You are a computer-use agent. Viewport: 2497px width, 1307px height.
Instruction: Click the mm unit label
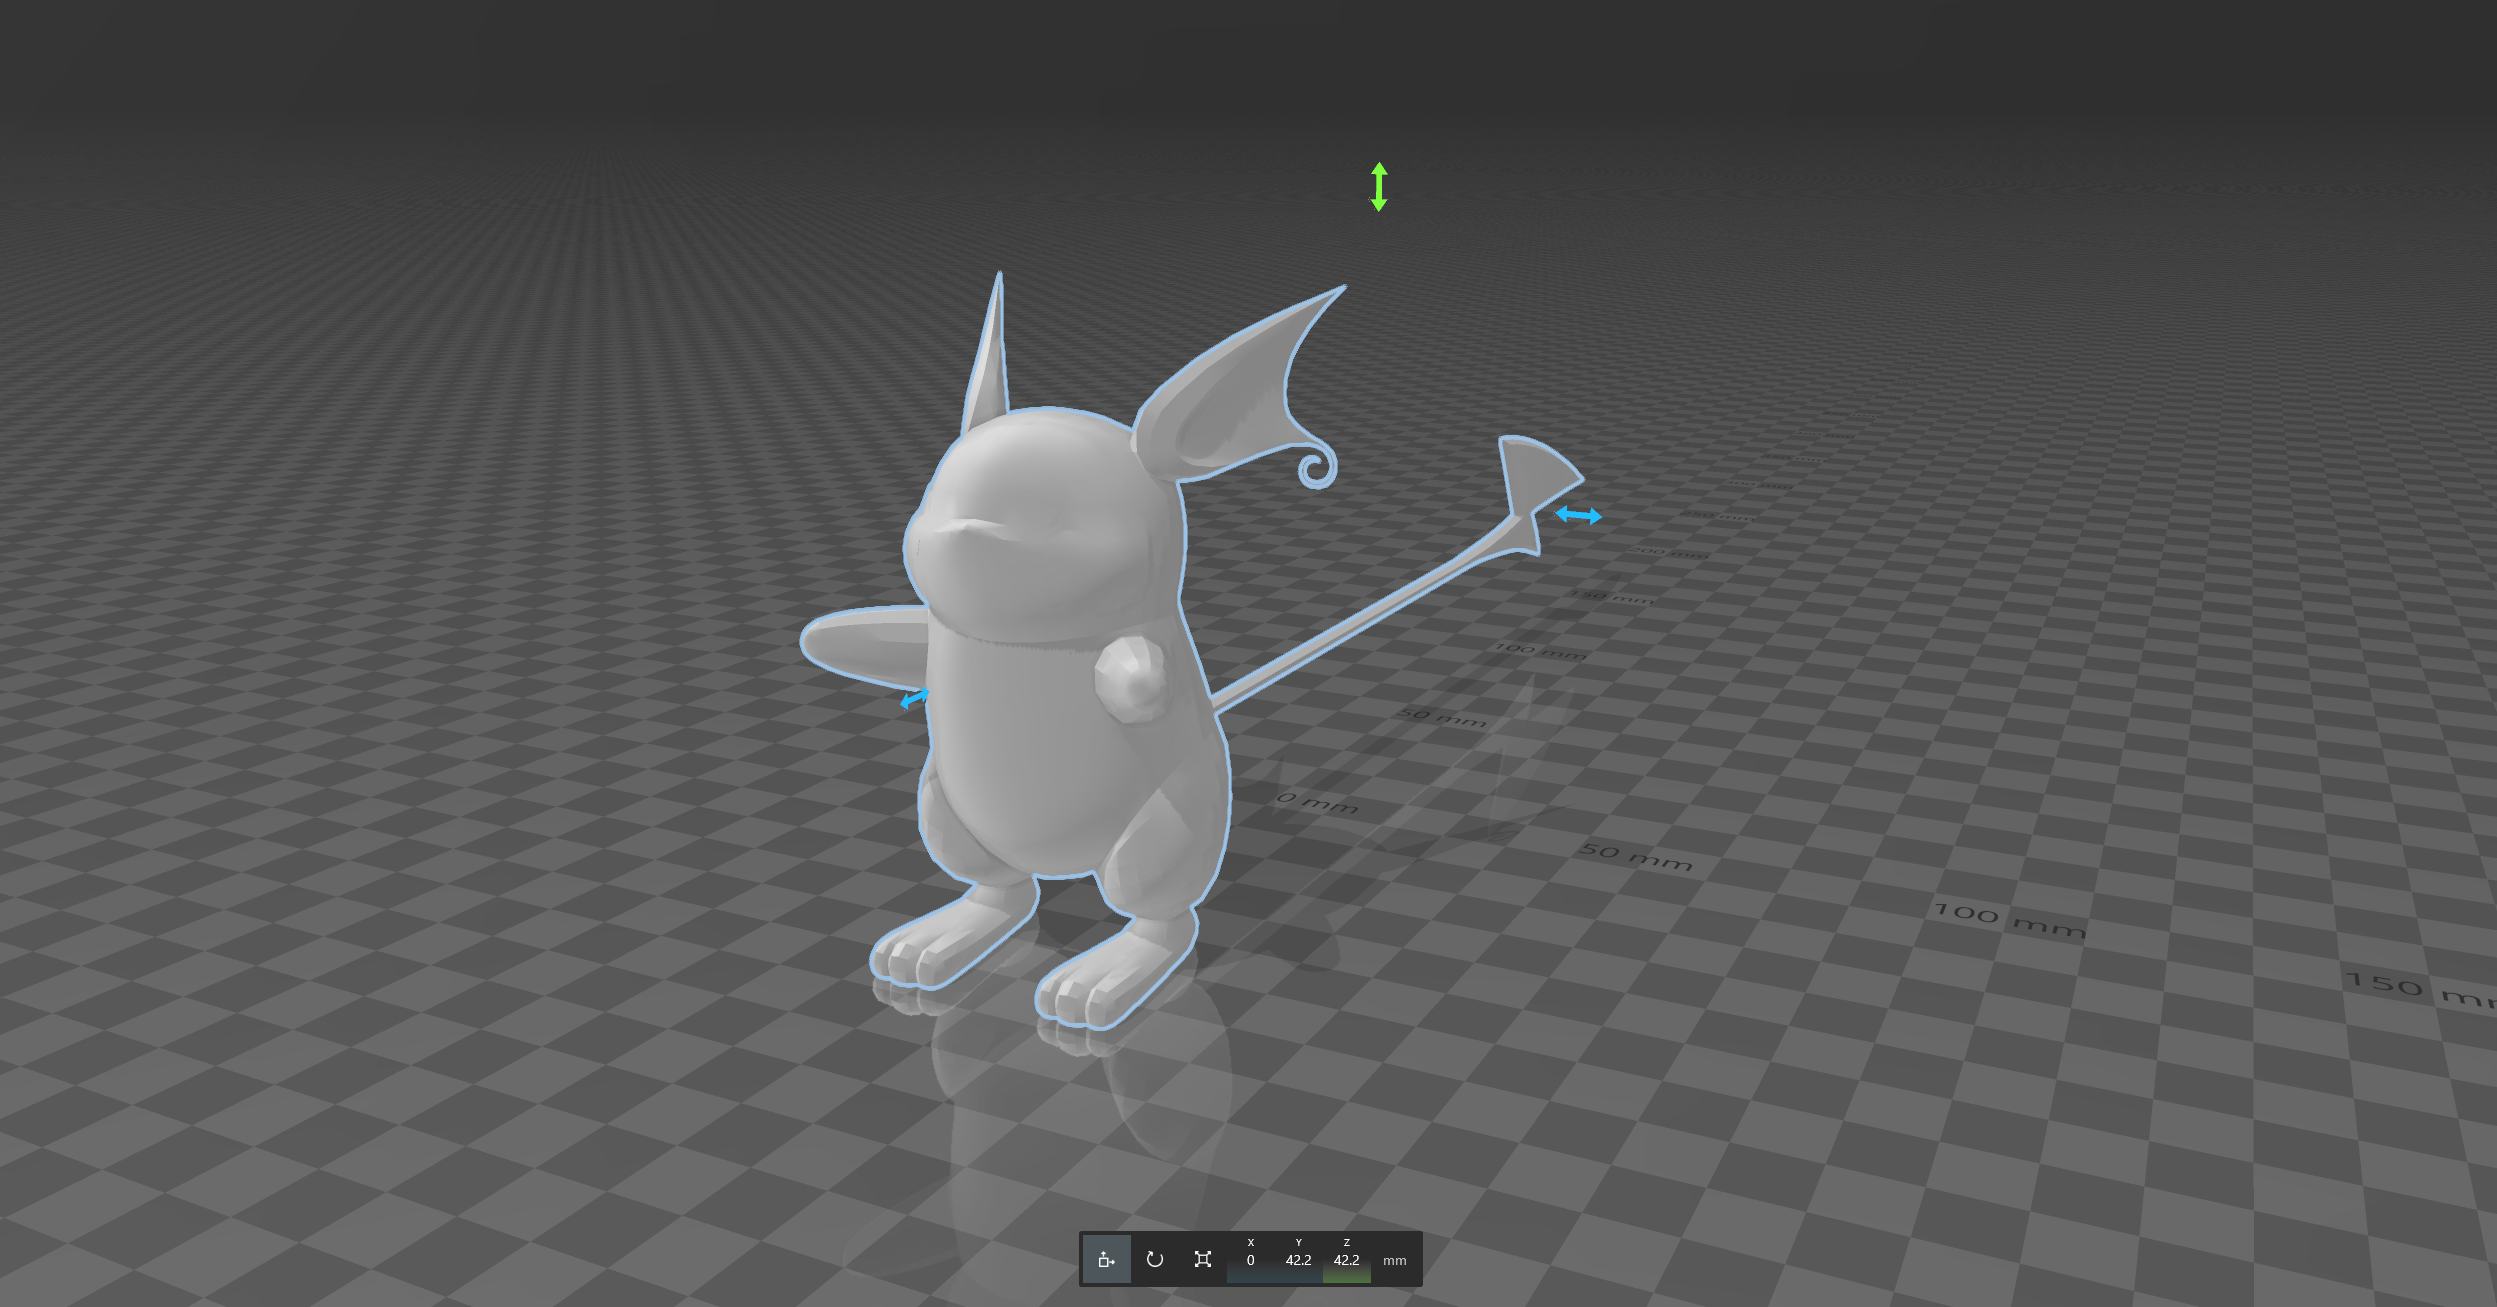(1394, 1261)
